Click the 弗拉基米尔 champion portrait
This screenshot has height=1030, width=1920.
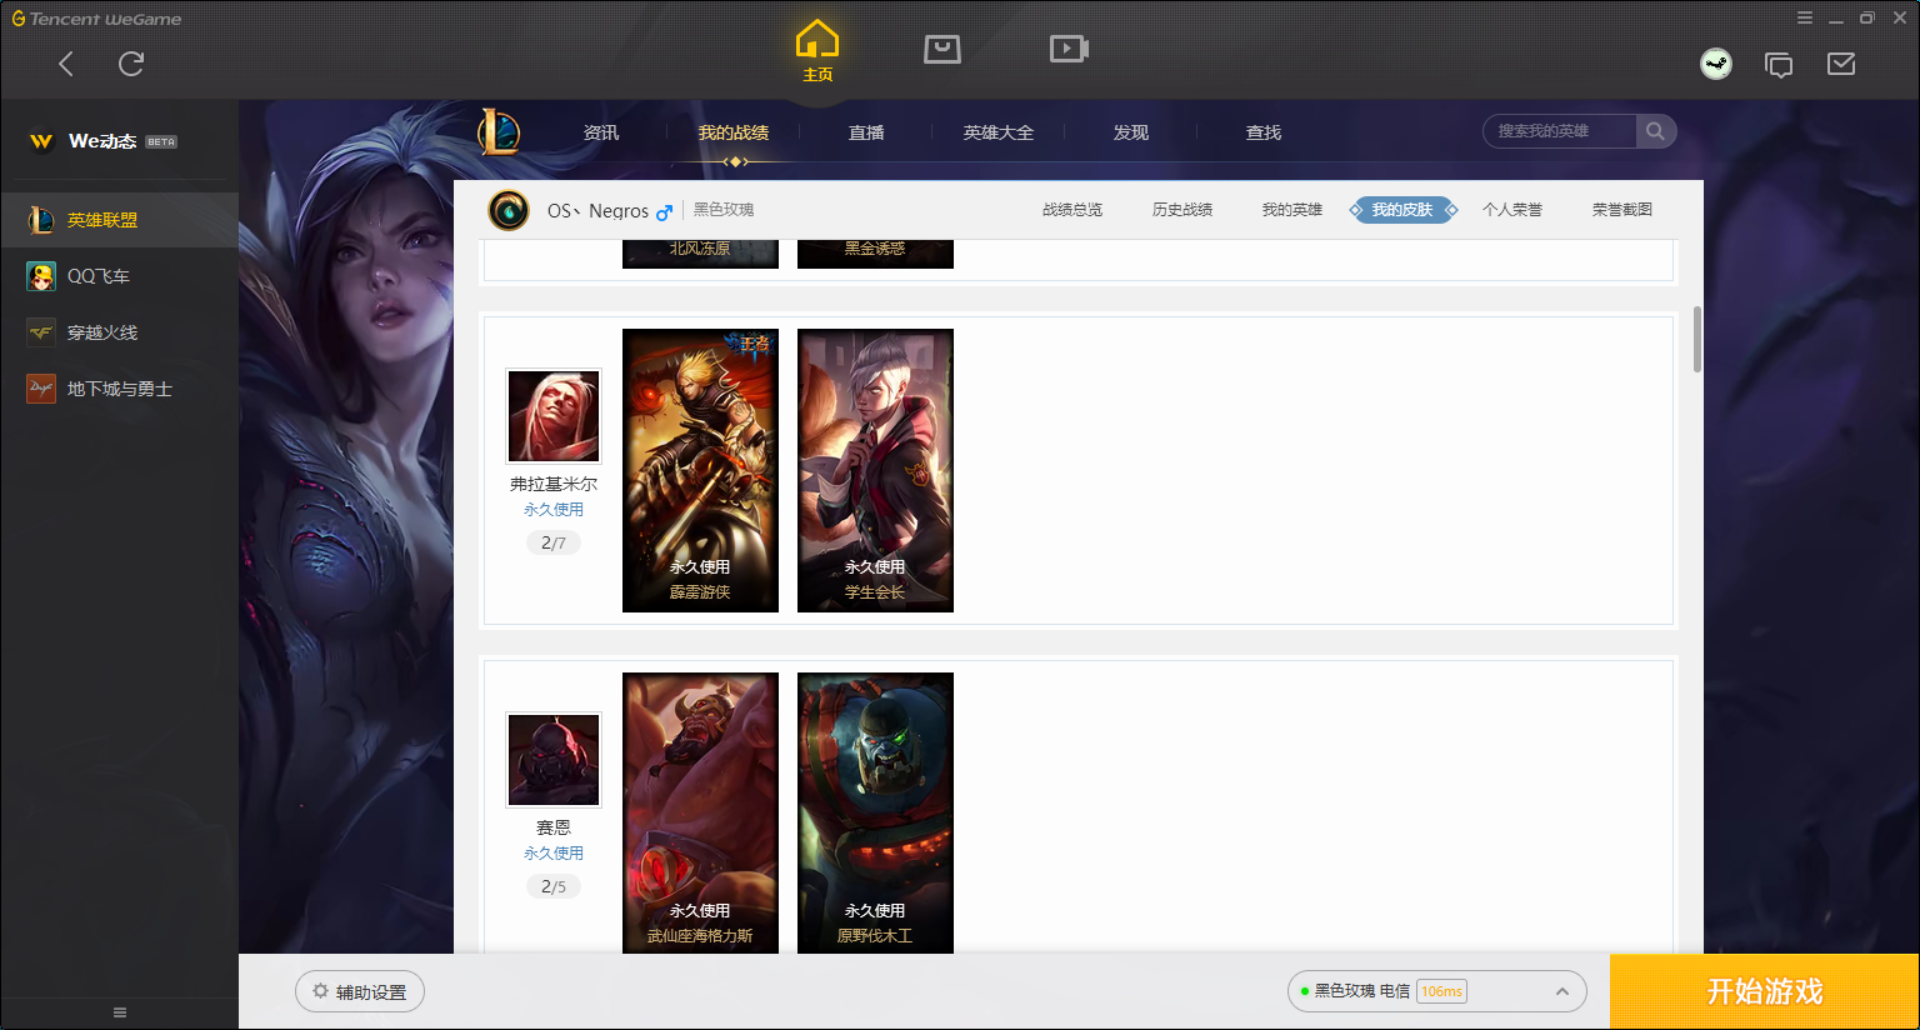[553, 416]
